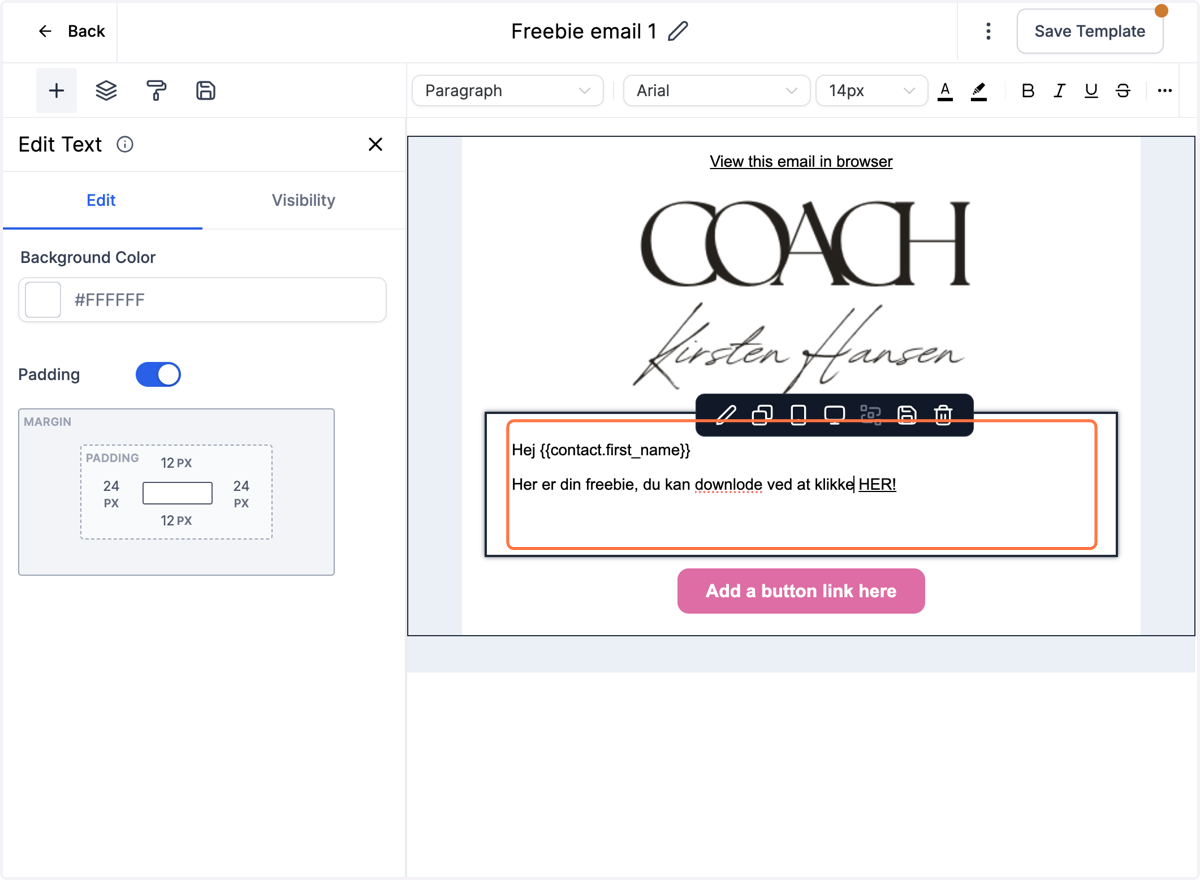This screenshot has height=880, width=1200.
Task: Click the COACH logo image
Action: click(x=804, y=244)
